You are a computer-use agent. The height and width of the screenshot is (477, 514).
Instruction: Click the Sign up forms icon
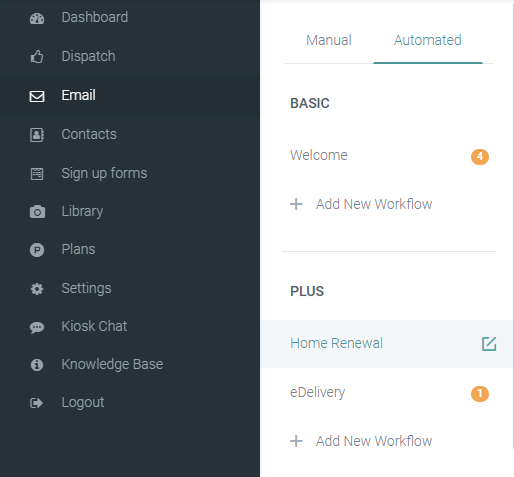click(x=37, y=174)
